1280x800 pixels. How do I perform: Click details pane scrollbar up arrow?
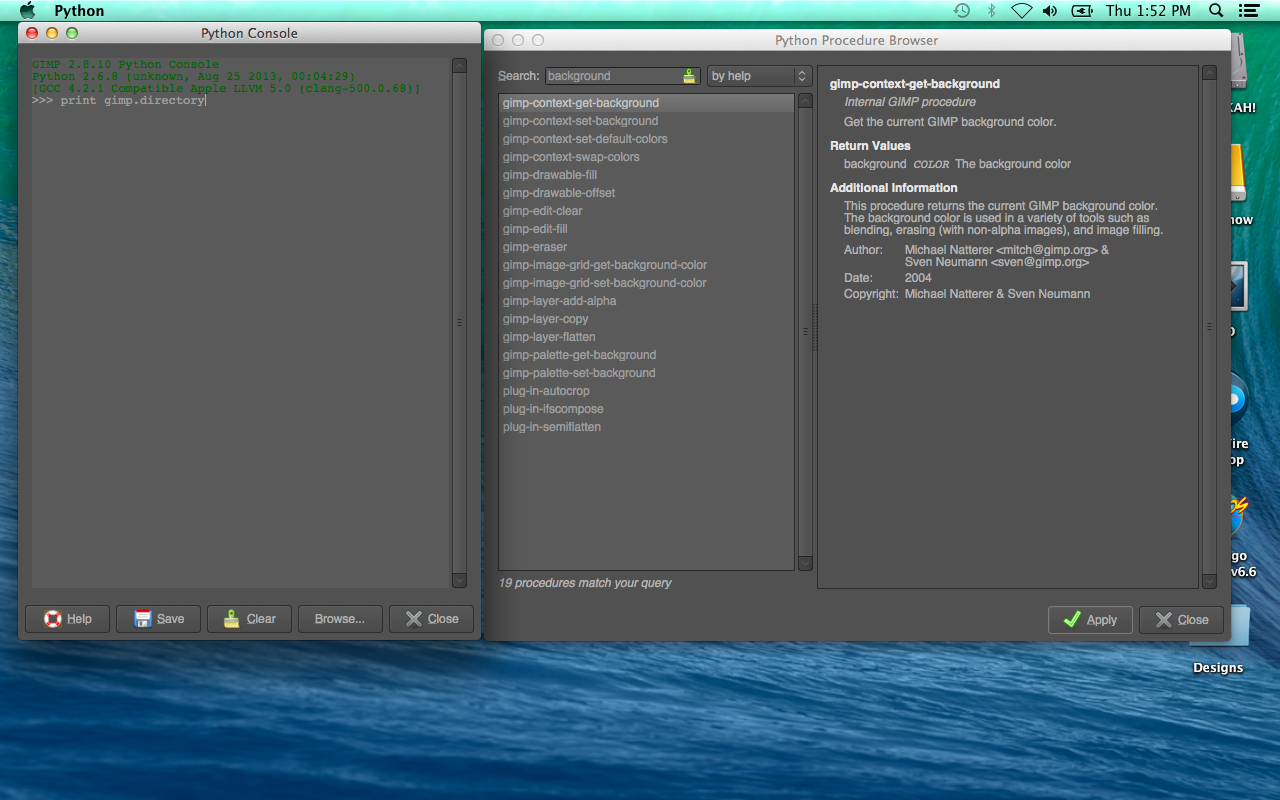point(1209,73)
